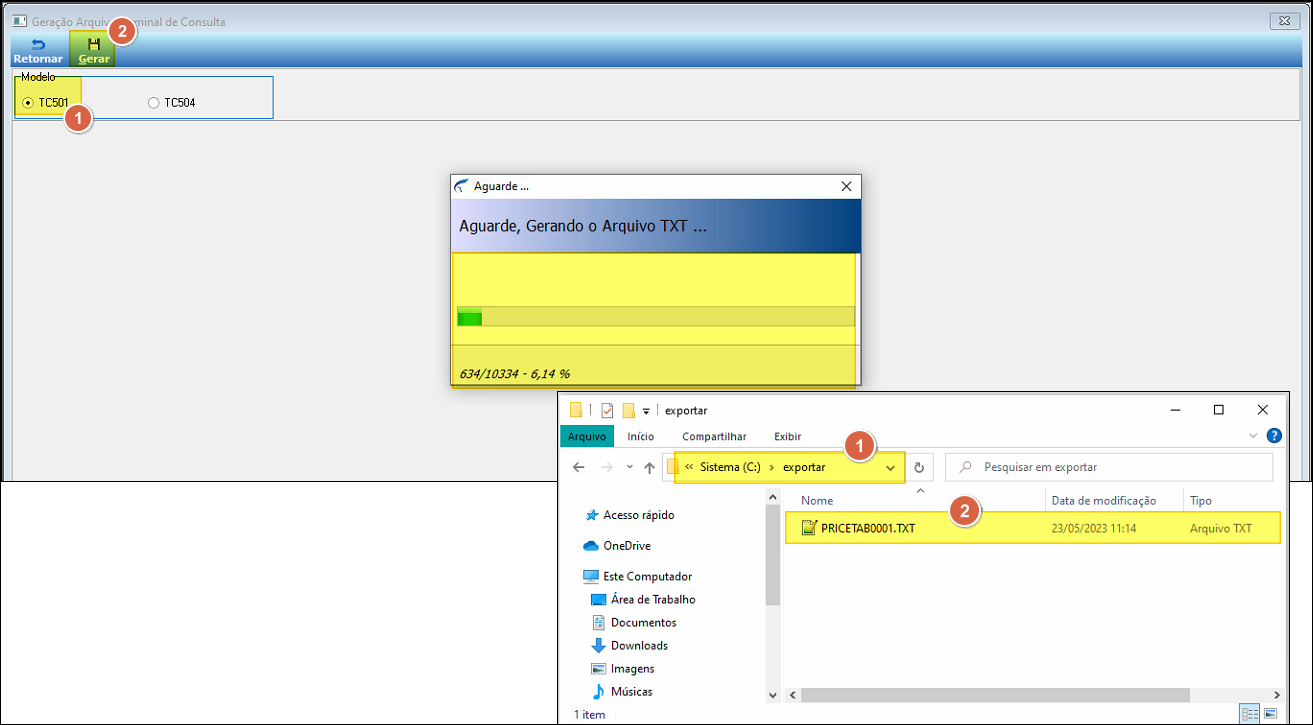Screen dimensions: 1313x725
Task: Click the Retornar toolbar button
Action: [38, 51]
